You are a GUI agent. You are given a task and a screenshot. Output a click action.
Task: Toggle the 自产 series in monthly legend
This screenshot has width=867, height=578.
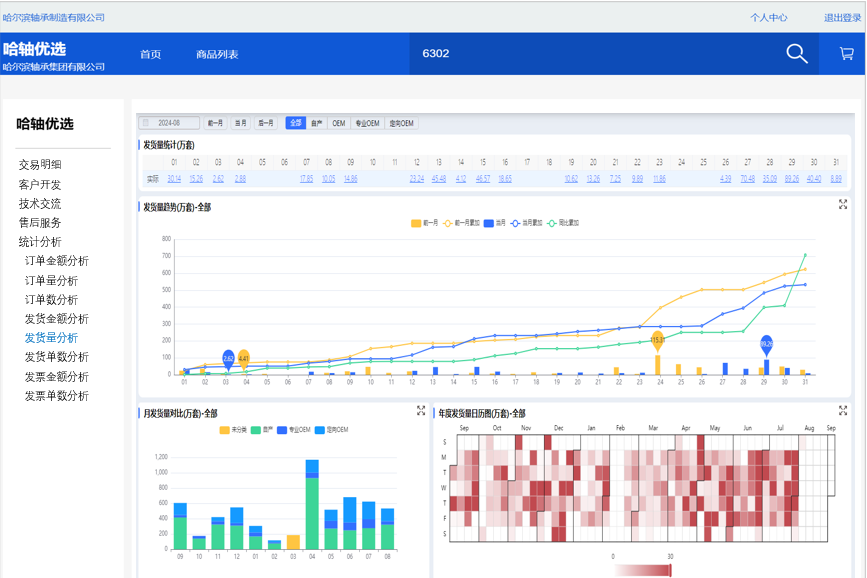point(262,430)
